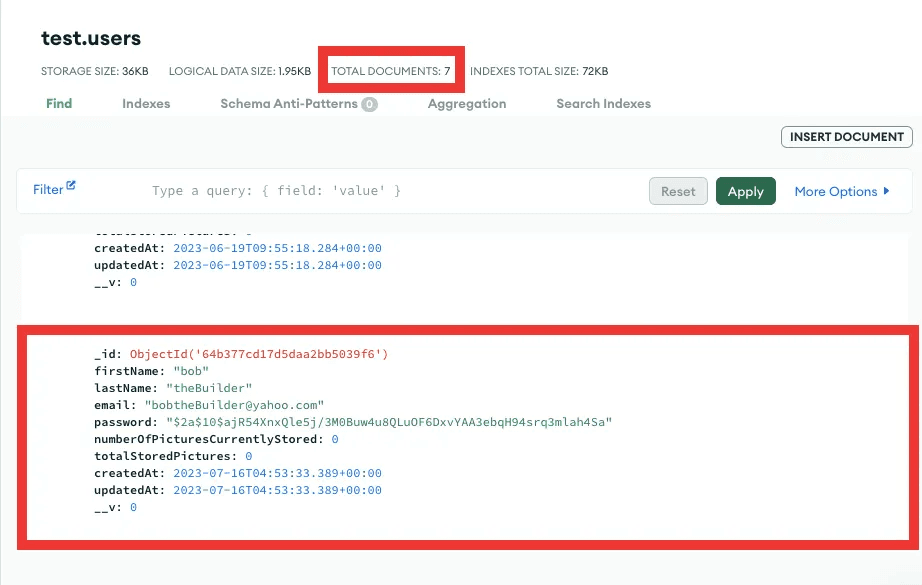Expand More Options for the query
Image resolution: width=922 pixels, height=585 pixels.
click(841, 191)
